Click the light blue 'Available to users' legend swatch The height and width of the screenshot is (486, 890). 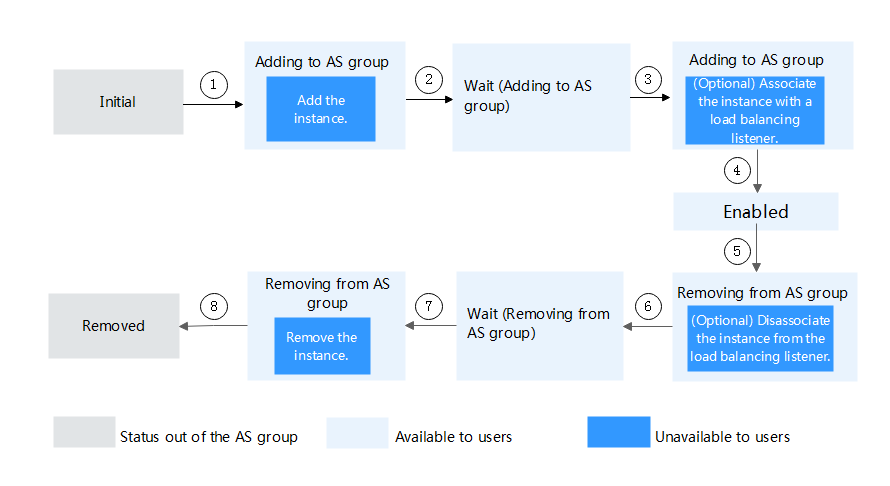[x=357, y=433]
